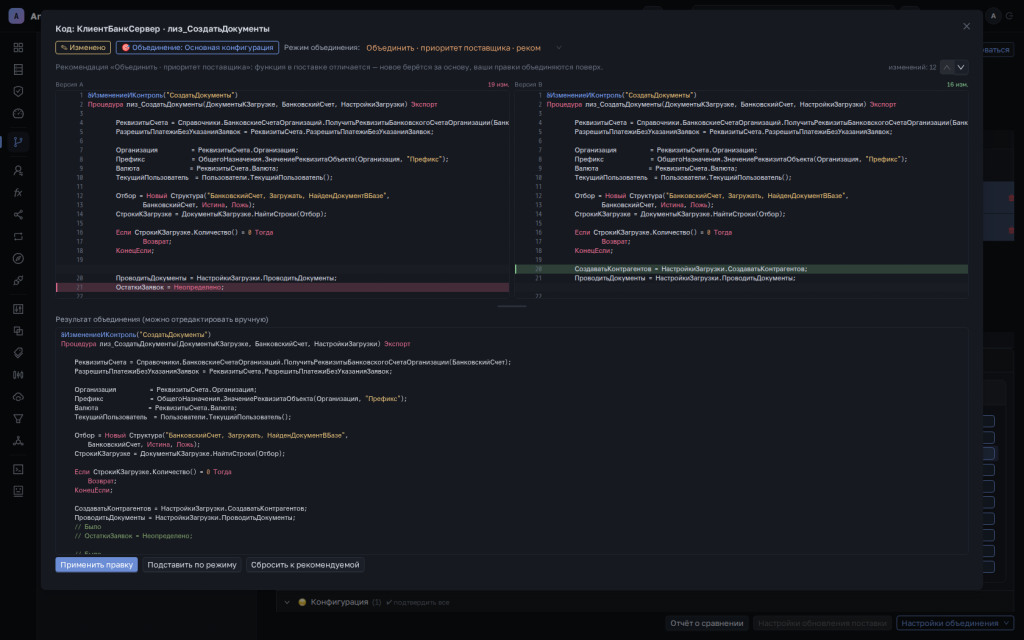Click '// ОстаткиЗаявок = Неопределено;' comment in result
The image size is (1024, 640).
click(133, 536)
